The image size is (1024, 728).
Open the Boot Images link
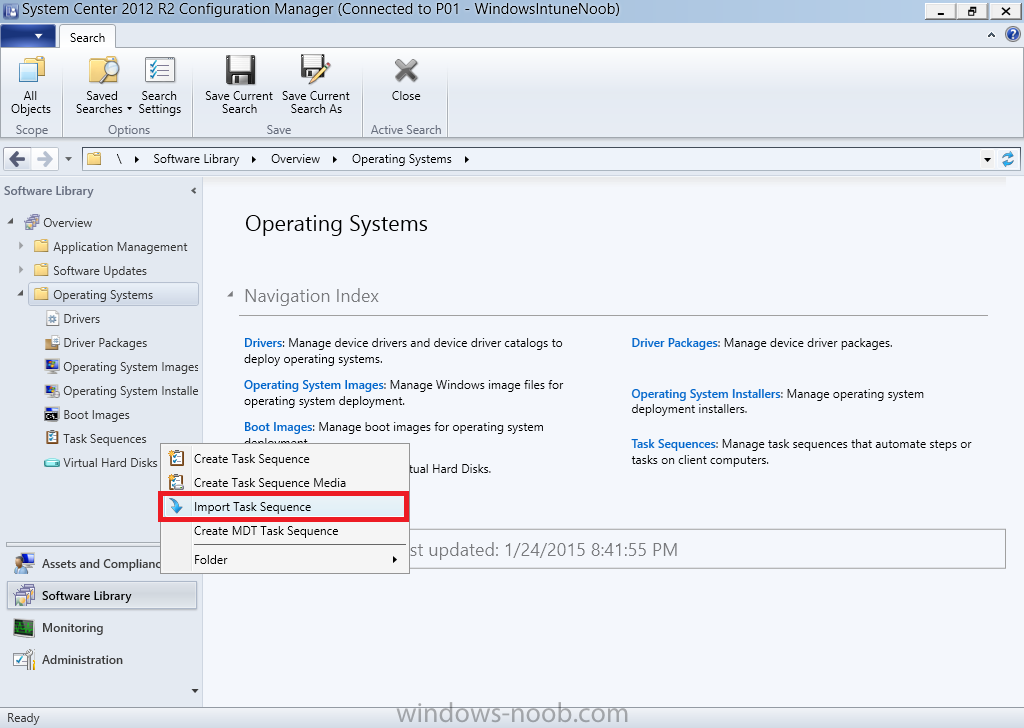tap(278, 427)
